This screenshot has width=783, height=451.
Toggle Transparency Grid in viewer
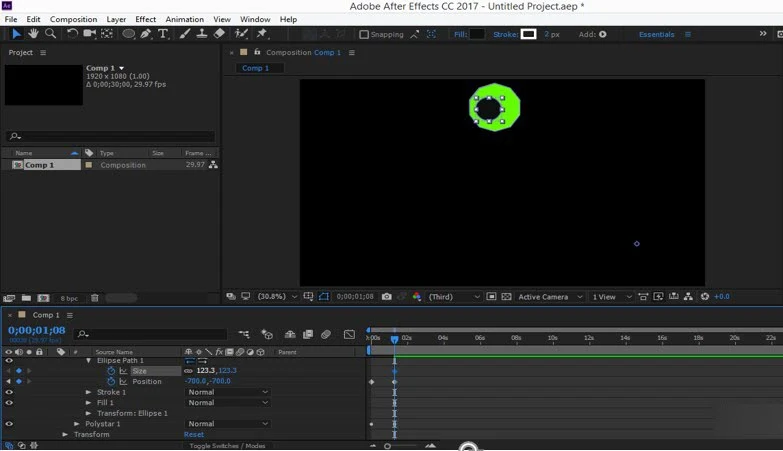point(506,296)
